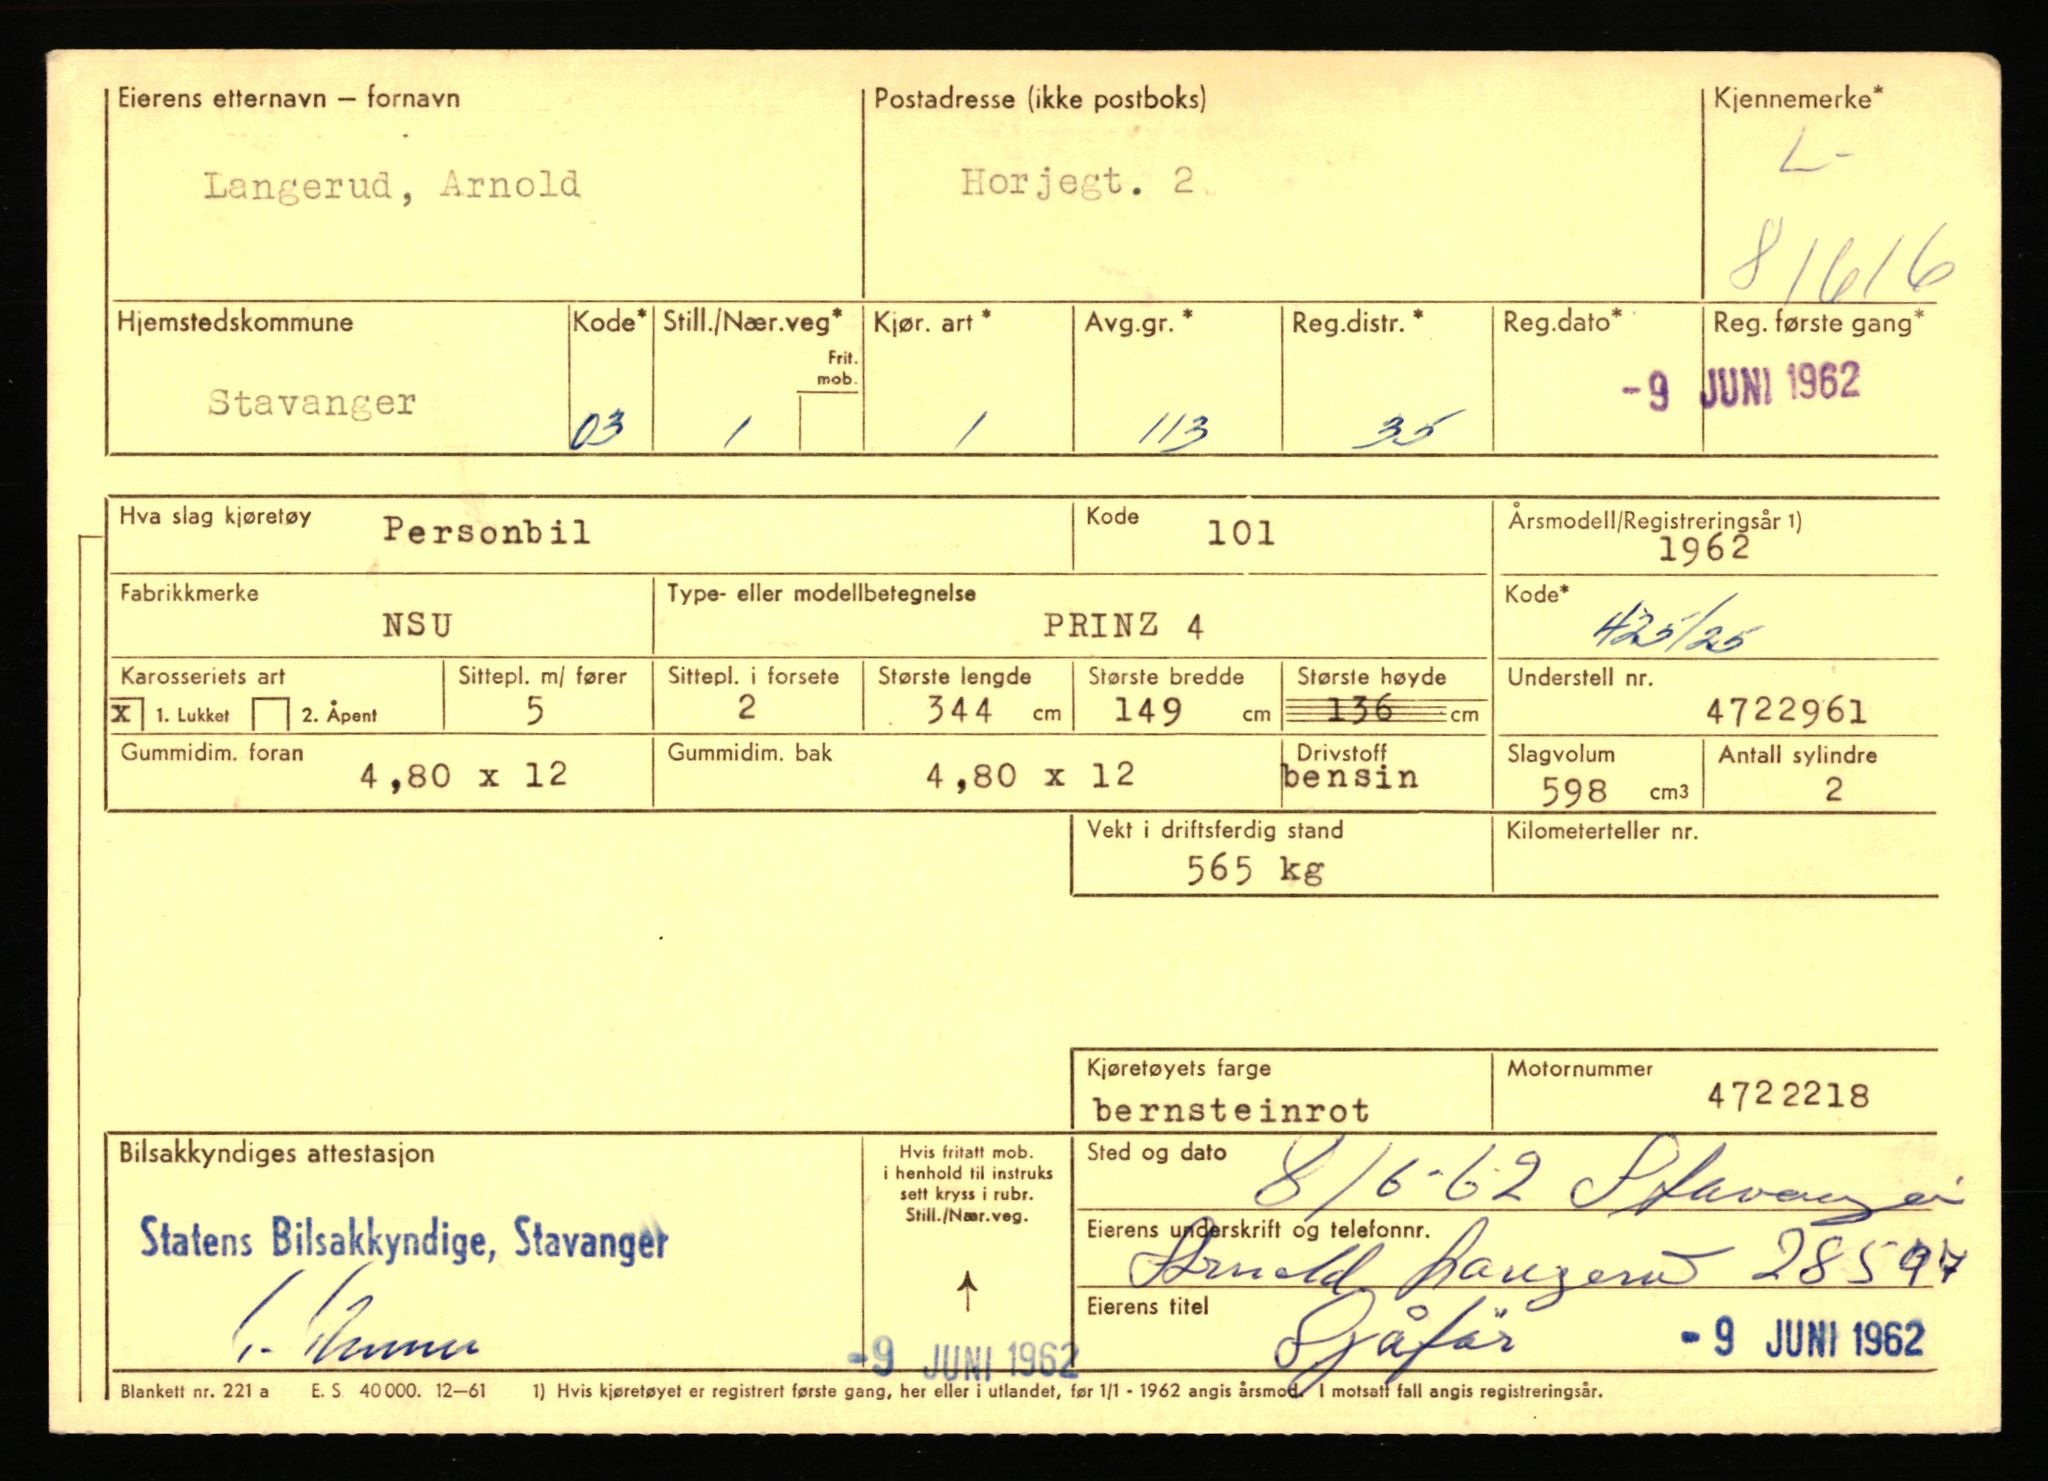Click the "Kjennemerke" field label
Screen dimensions: 2048x1481
(1798, 99)
